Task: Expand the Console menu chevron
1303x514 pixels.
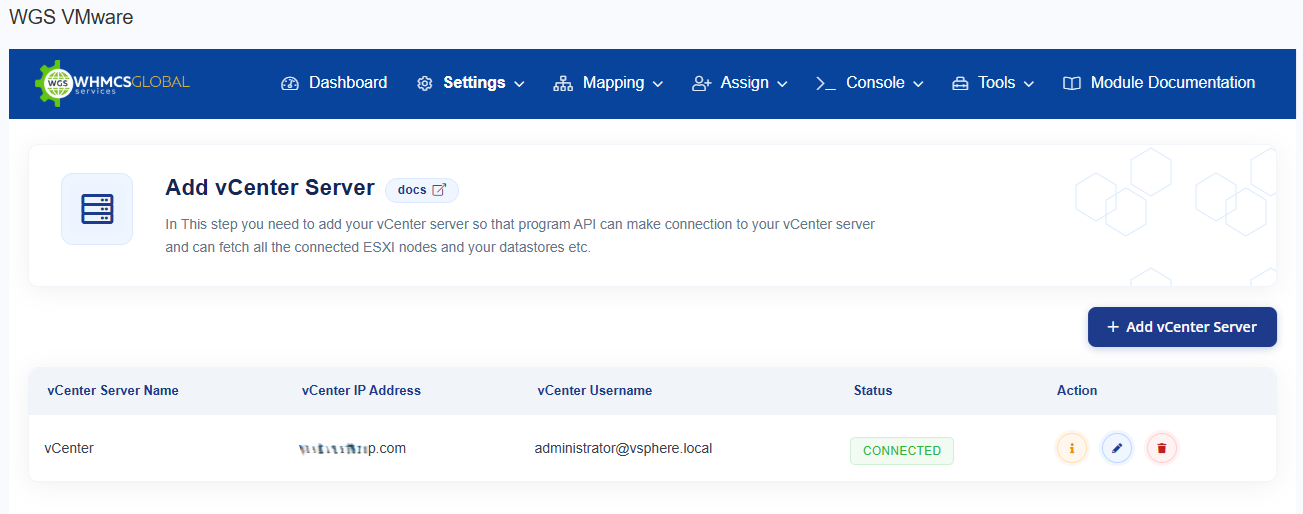Action: (x=918, y=84)
